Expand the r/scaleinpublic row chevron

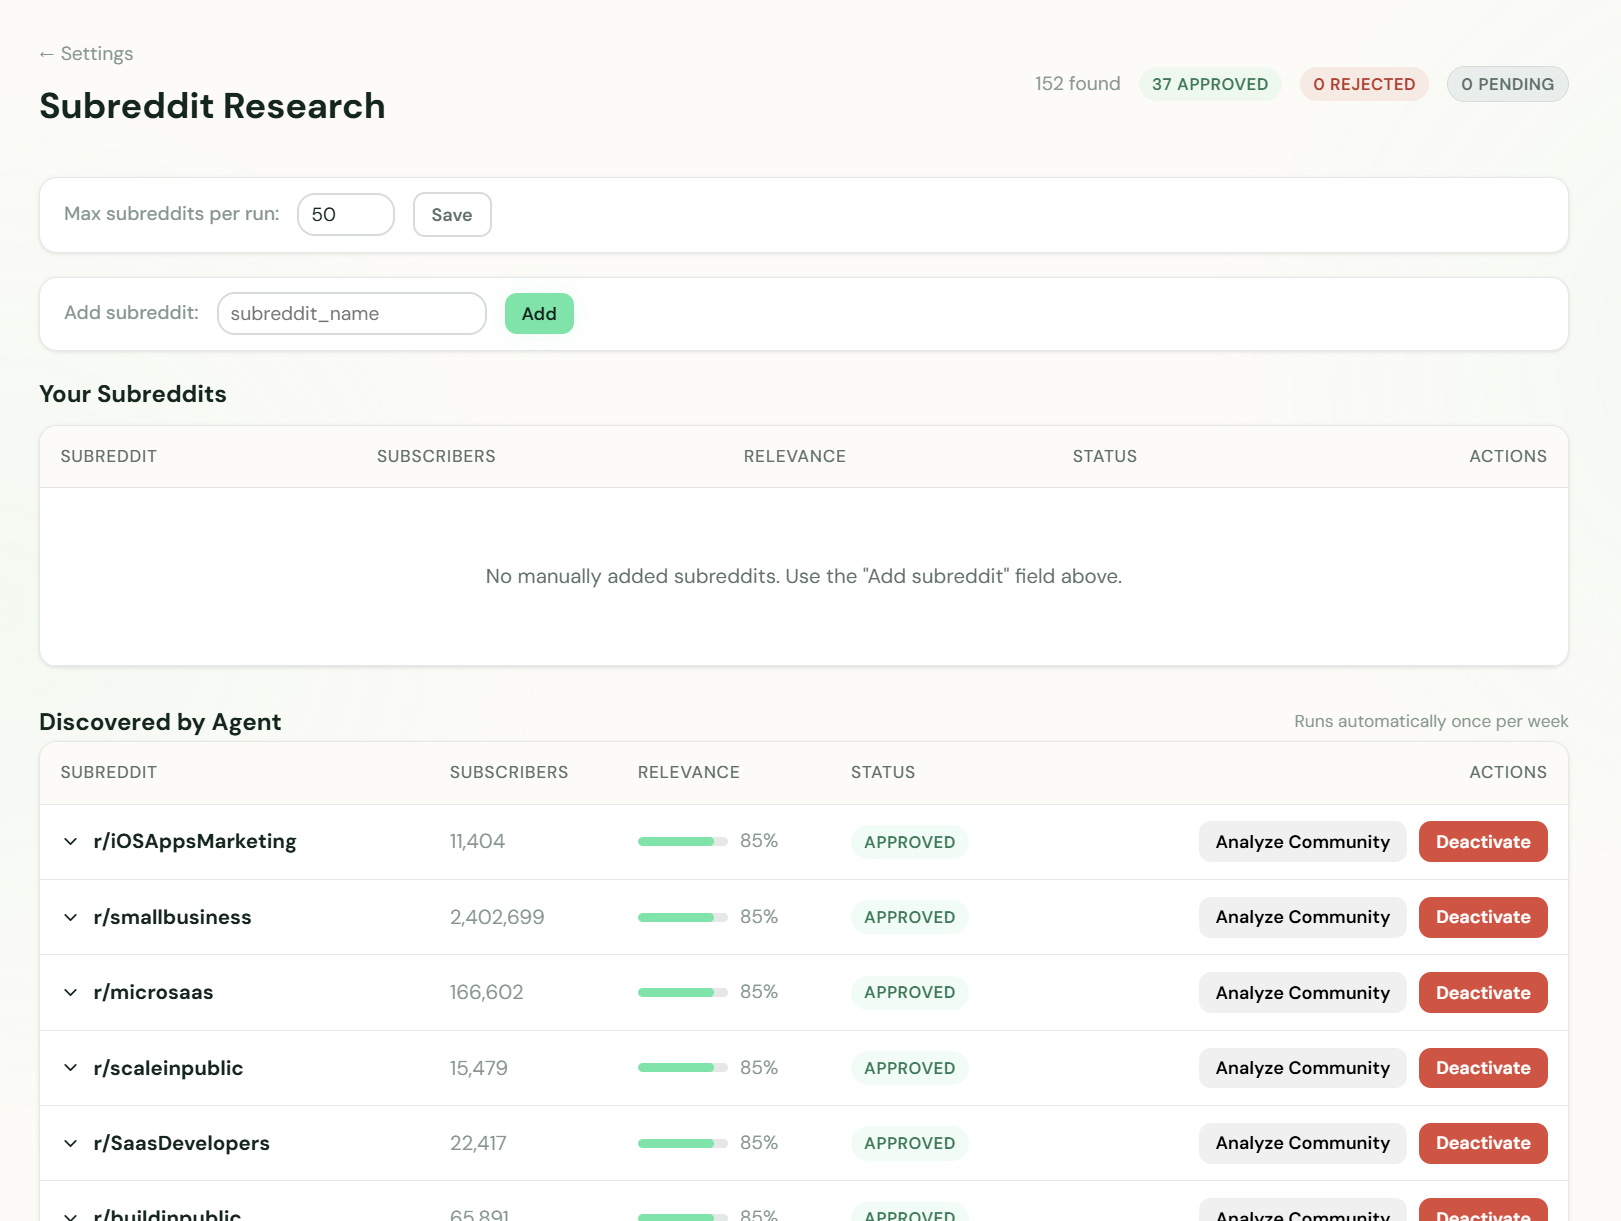70,1068
